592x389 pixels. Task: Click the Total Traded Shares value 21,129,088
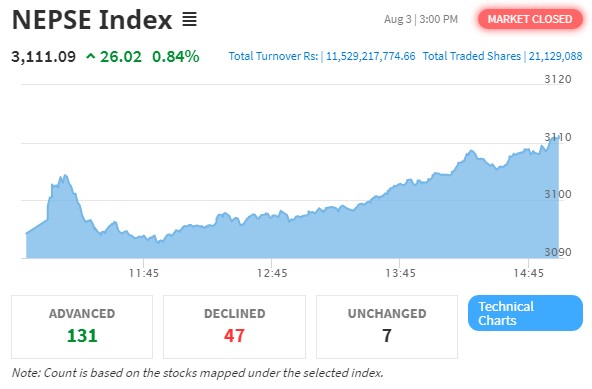point(555,56)
